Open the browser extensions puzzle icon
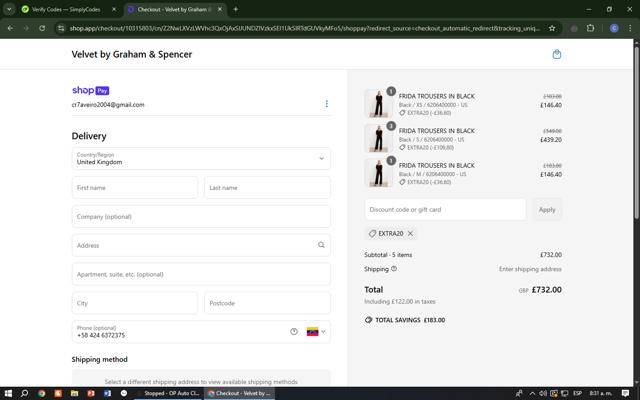The image size is (640, 400). (x=590, y=28)
